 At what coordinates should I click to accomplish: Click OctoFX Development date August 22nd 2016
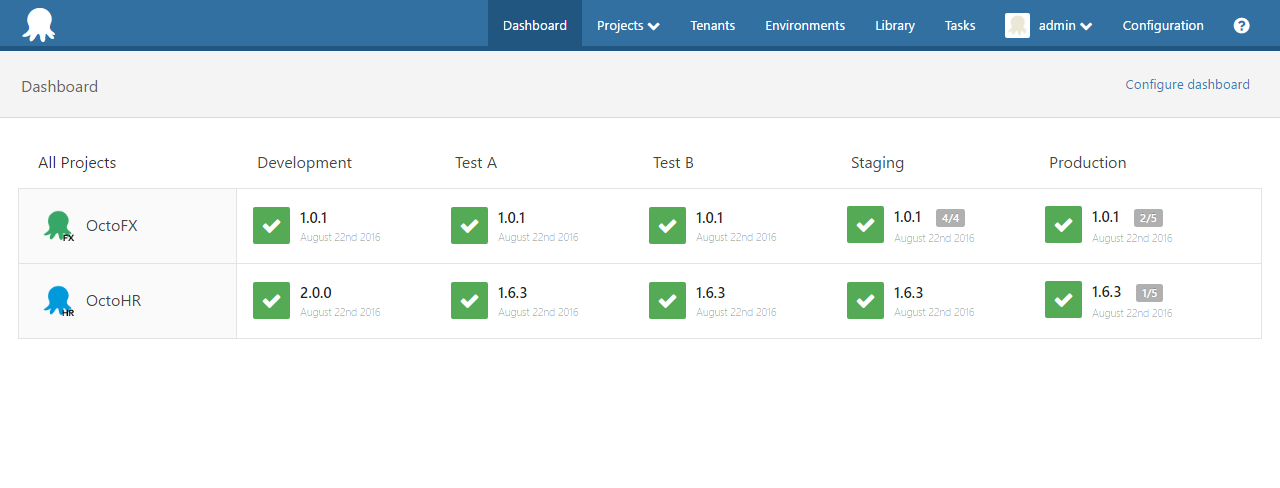340,238
